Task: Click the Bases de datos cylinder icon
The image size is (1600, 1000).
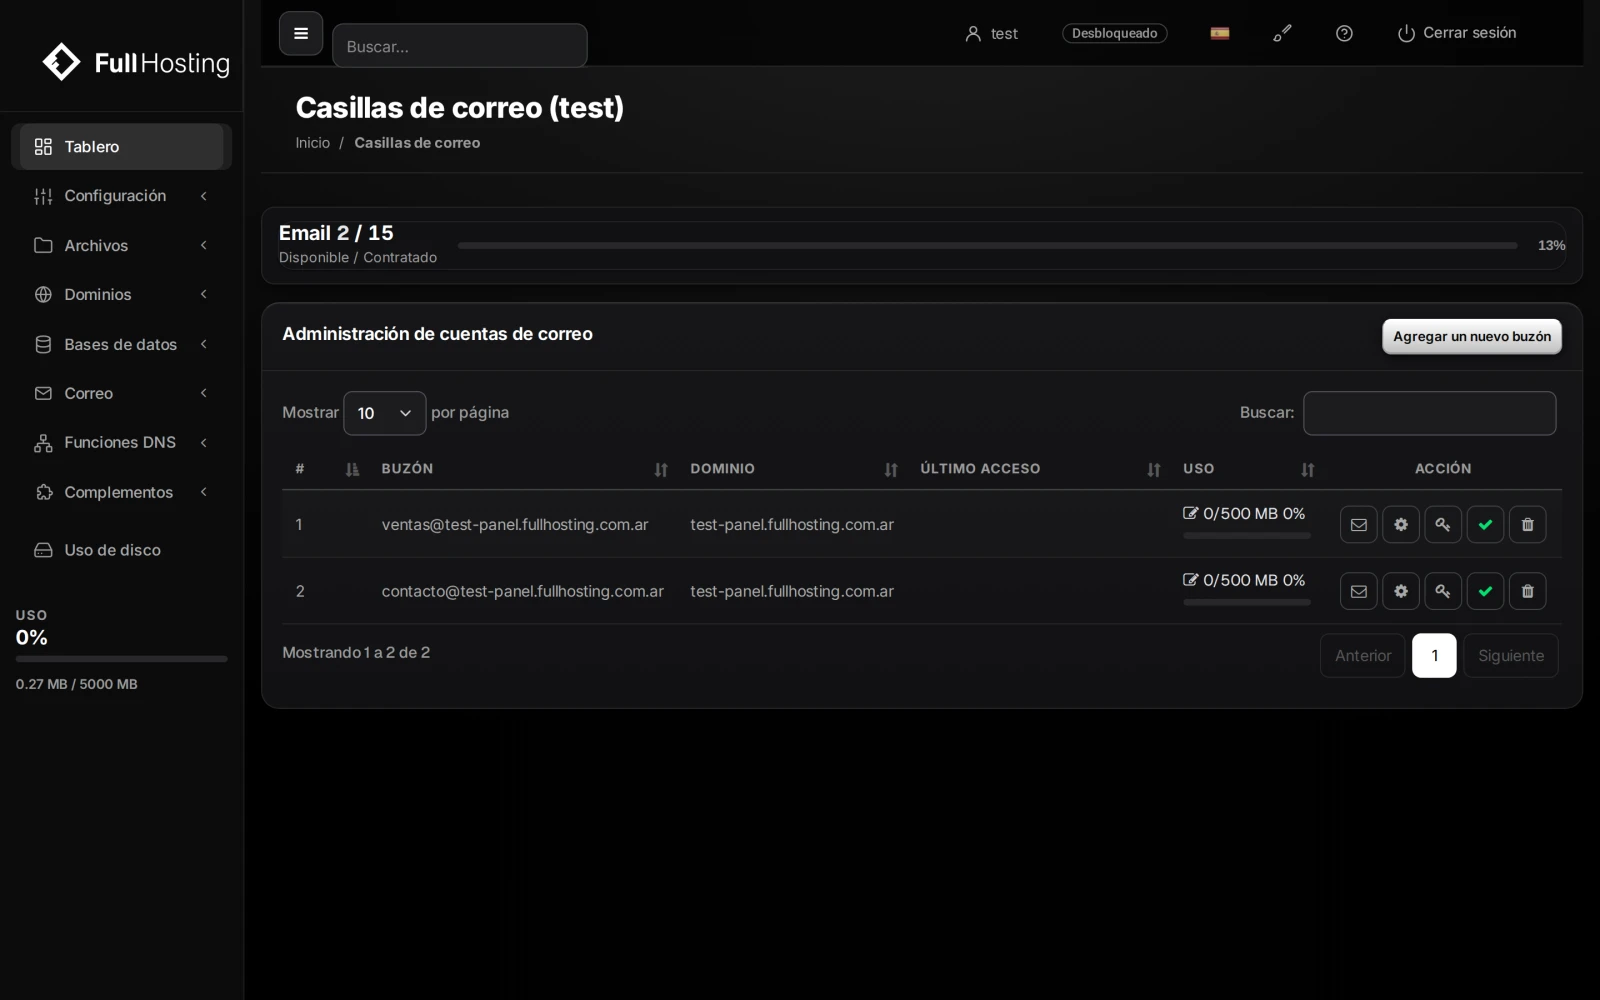Action: coord(43,344)
